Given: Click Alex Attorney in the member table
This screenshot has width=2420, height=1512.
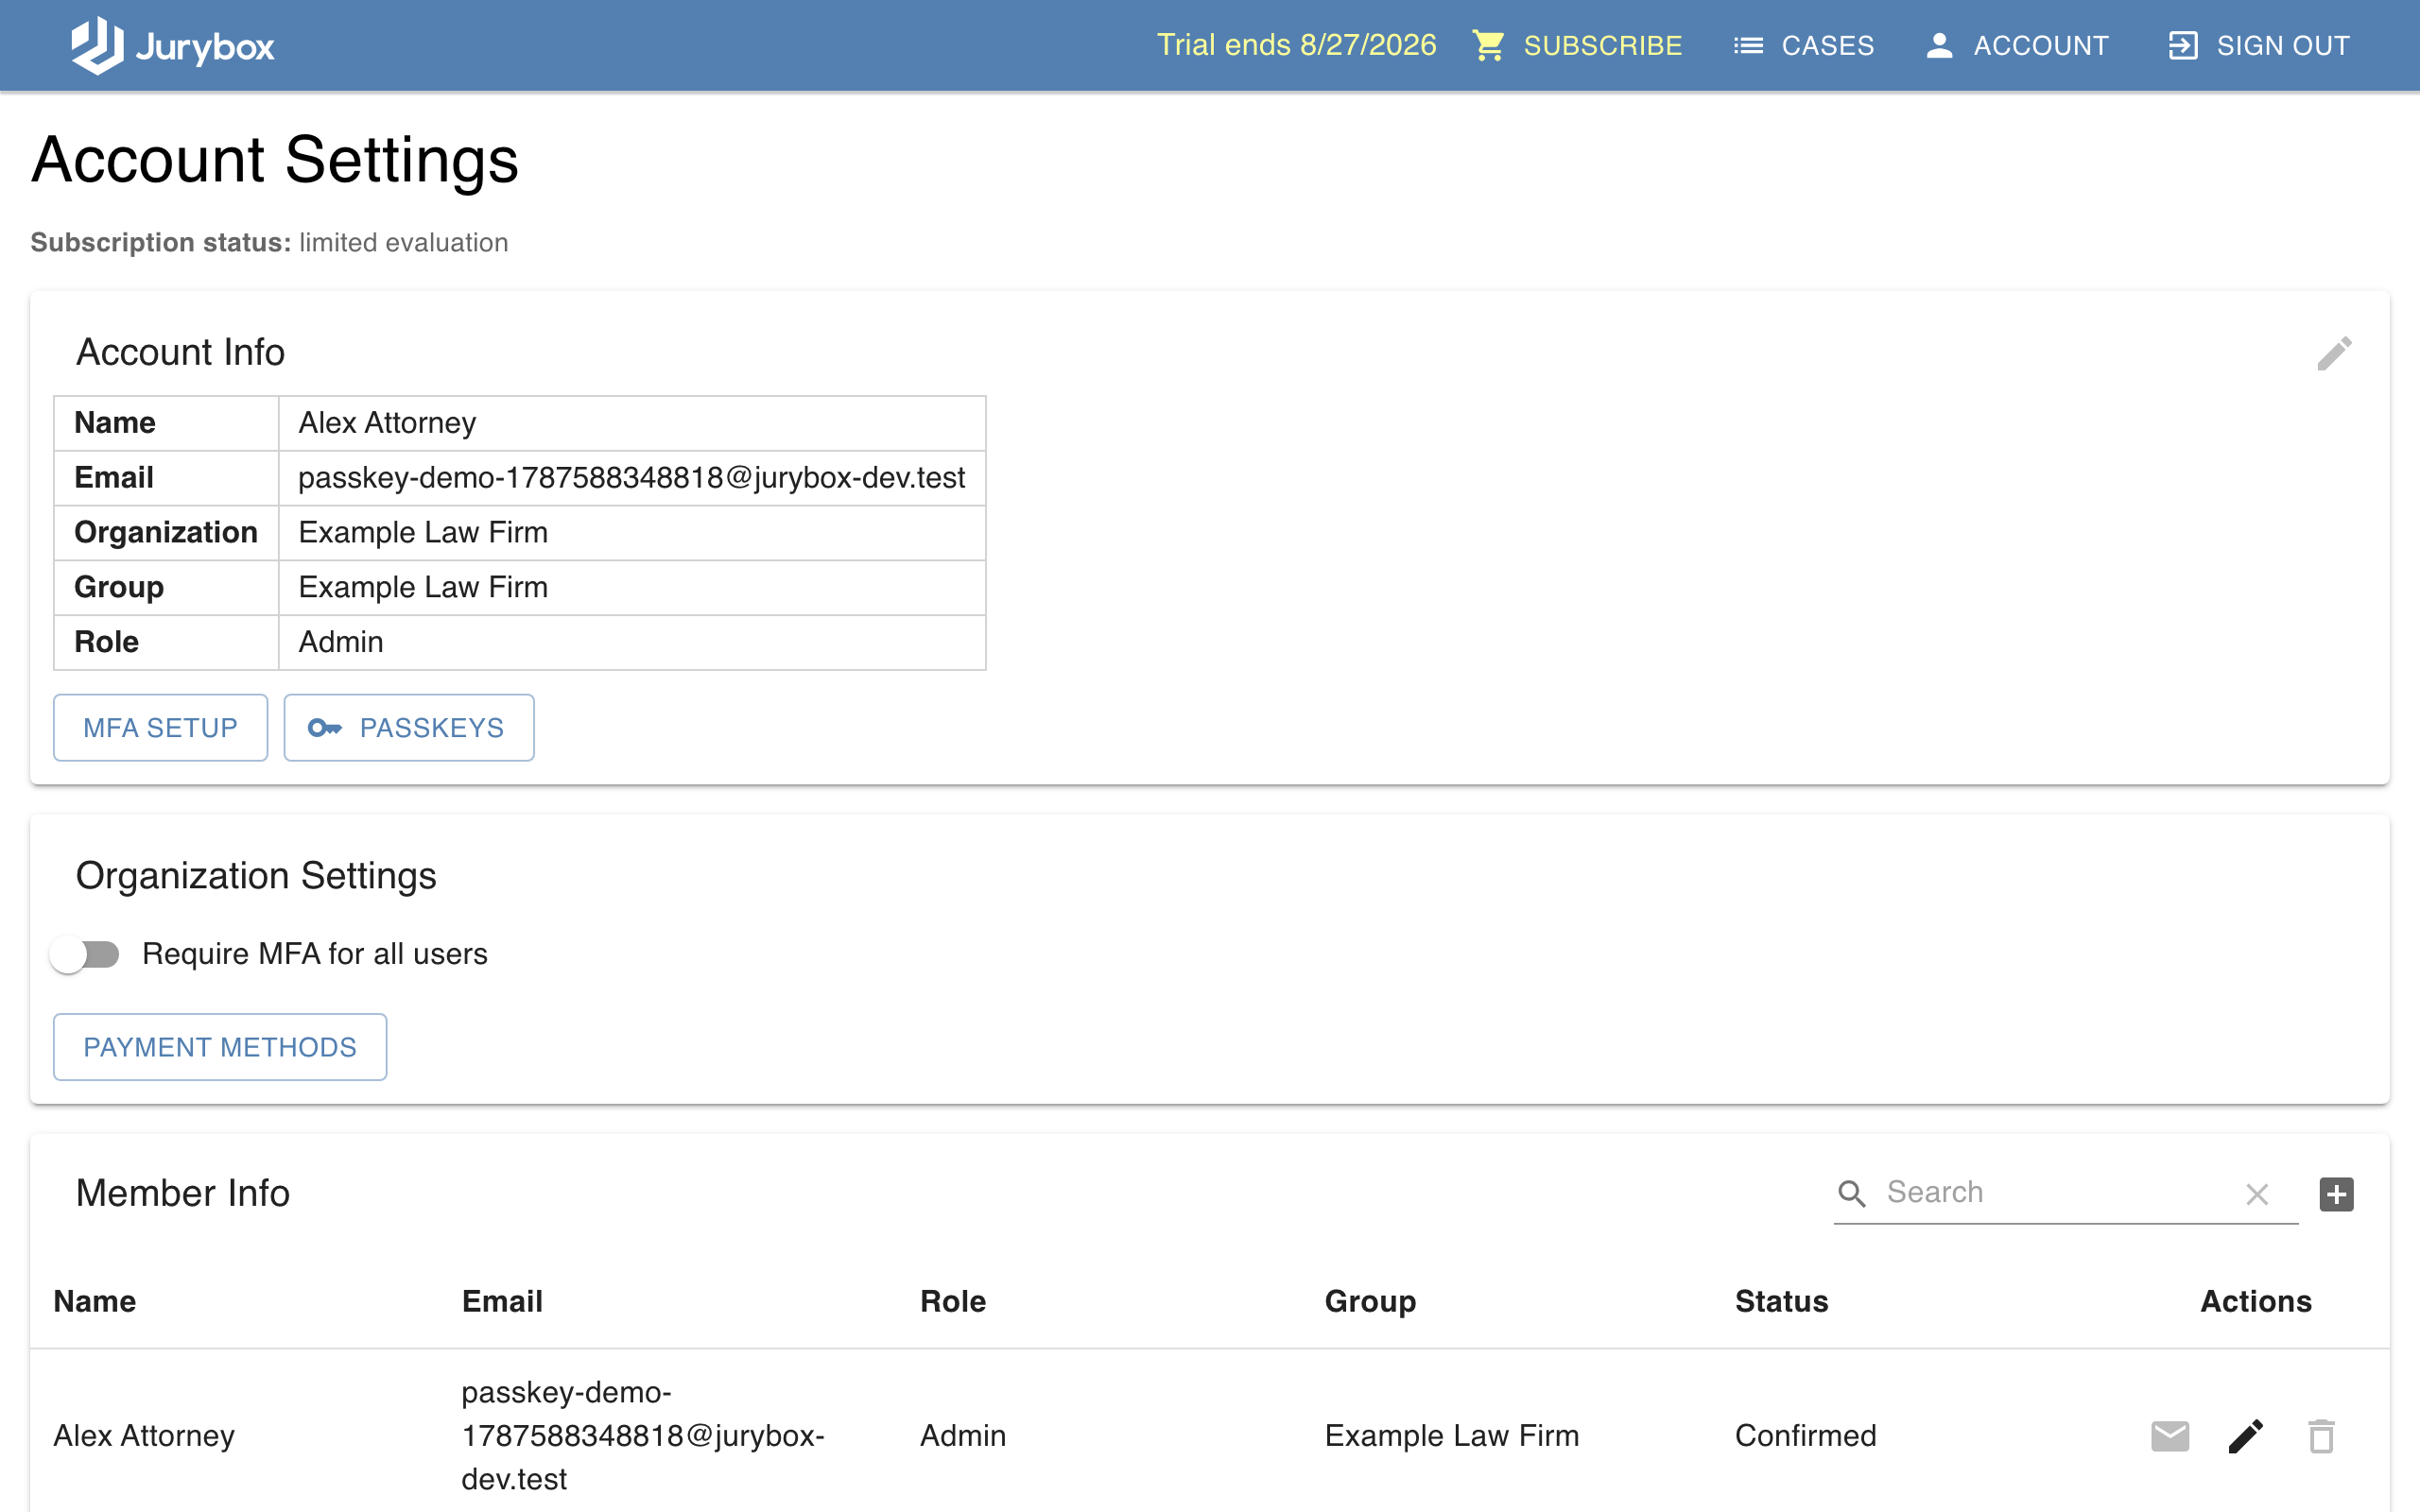Looking at the screenshot, I should coord(144,1436).
